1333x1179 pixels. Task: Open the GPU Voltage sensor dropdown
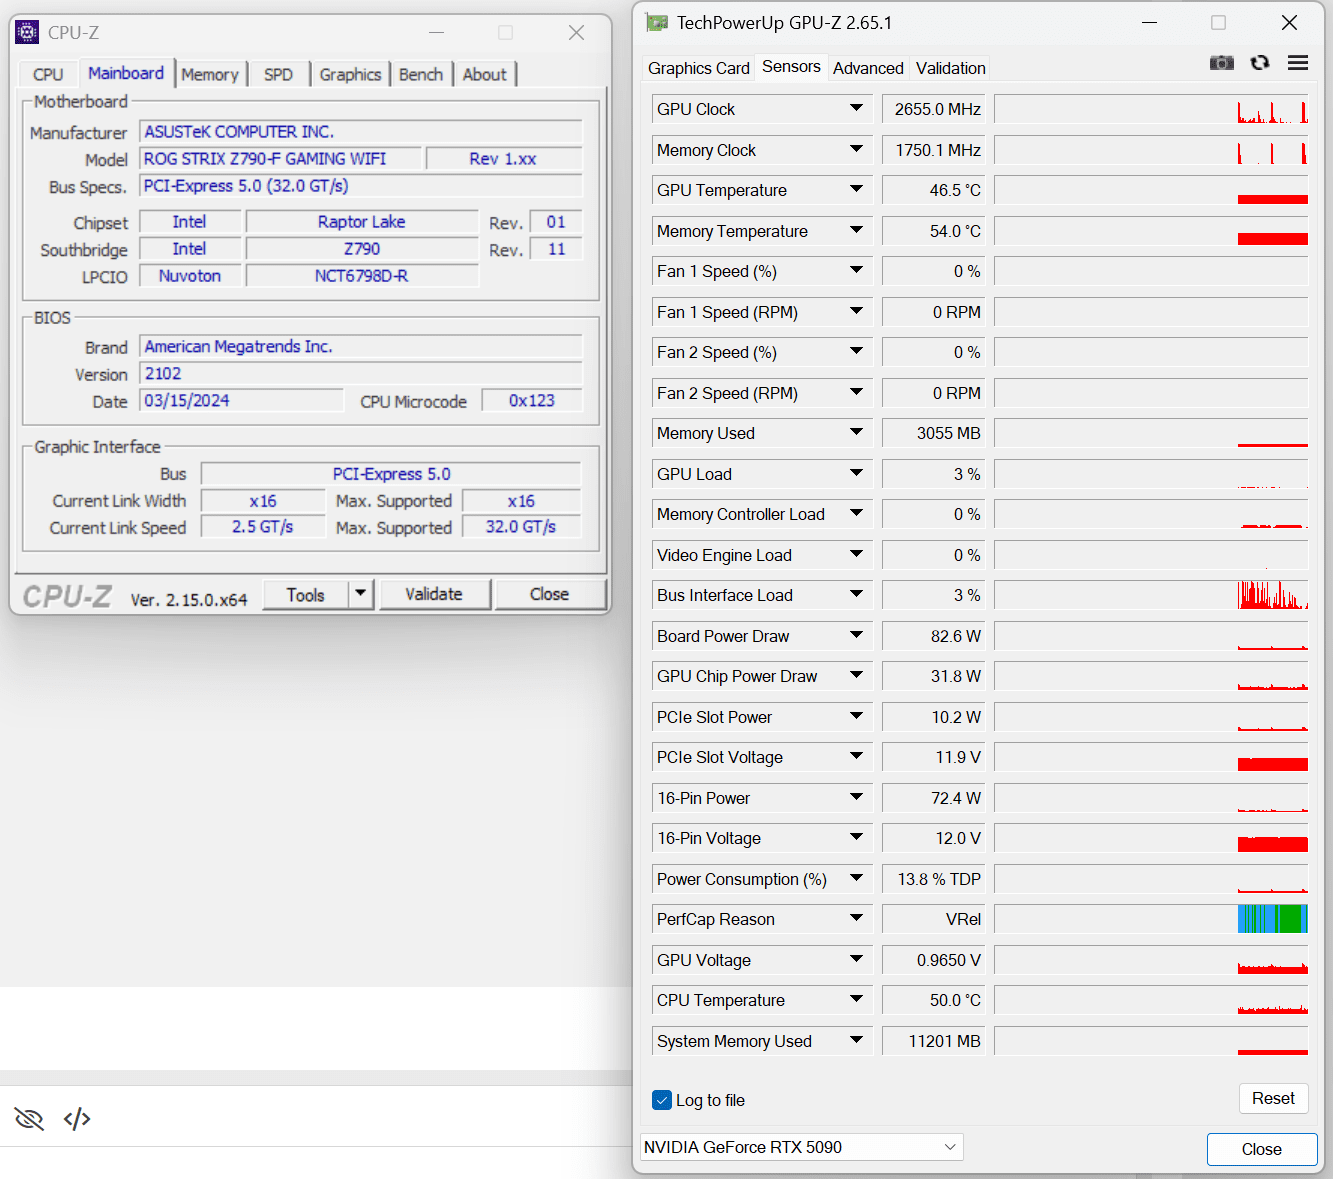coord(856,959)
